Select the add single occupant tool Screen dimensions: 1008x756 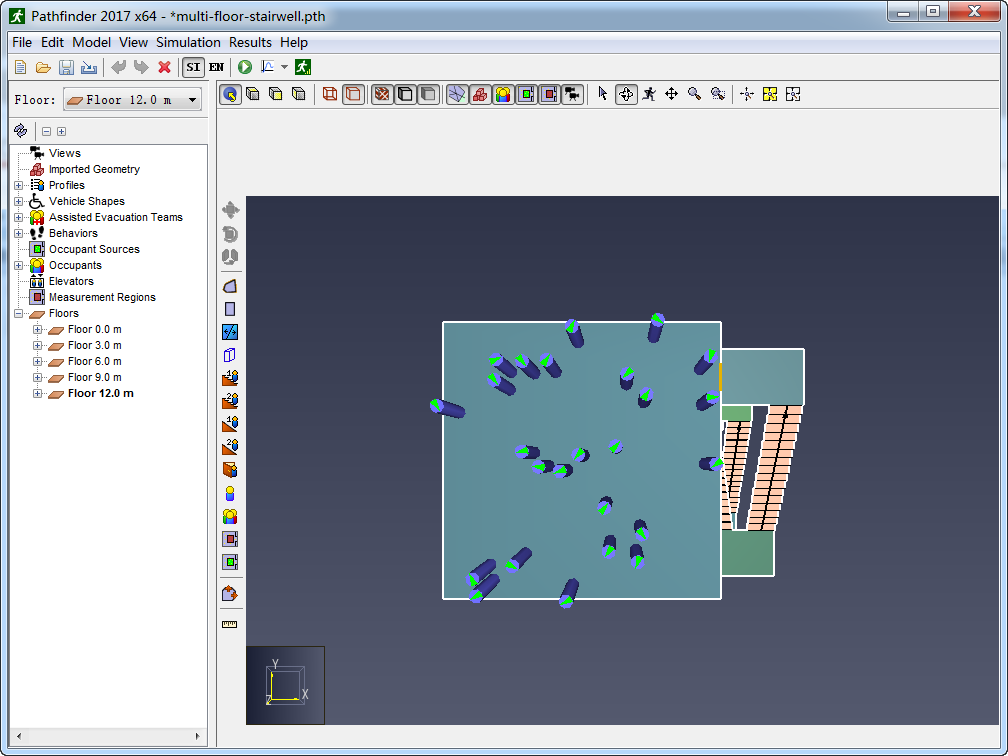pyautogui.click(x=230, y=494)
